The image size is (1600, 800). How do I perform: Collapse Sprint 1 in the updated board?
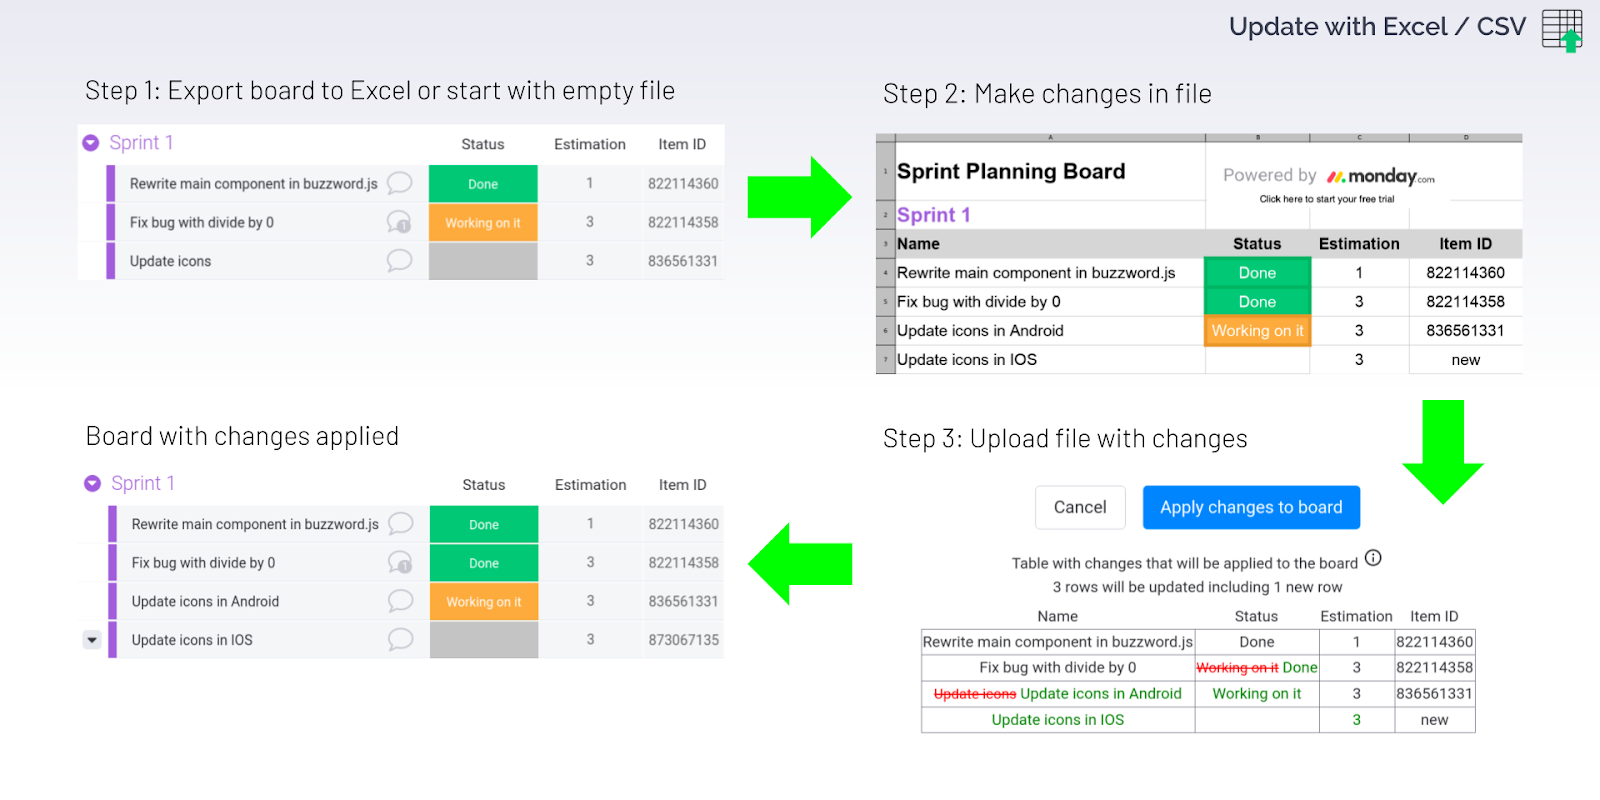pyautogui.click(x=91, y=483)
